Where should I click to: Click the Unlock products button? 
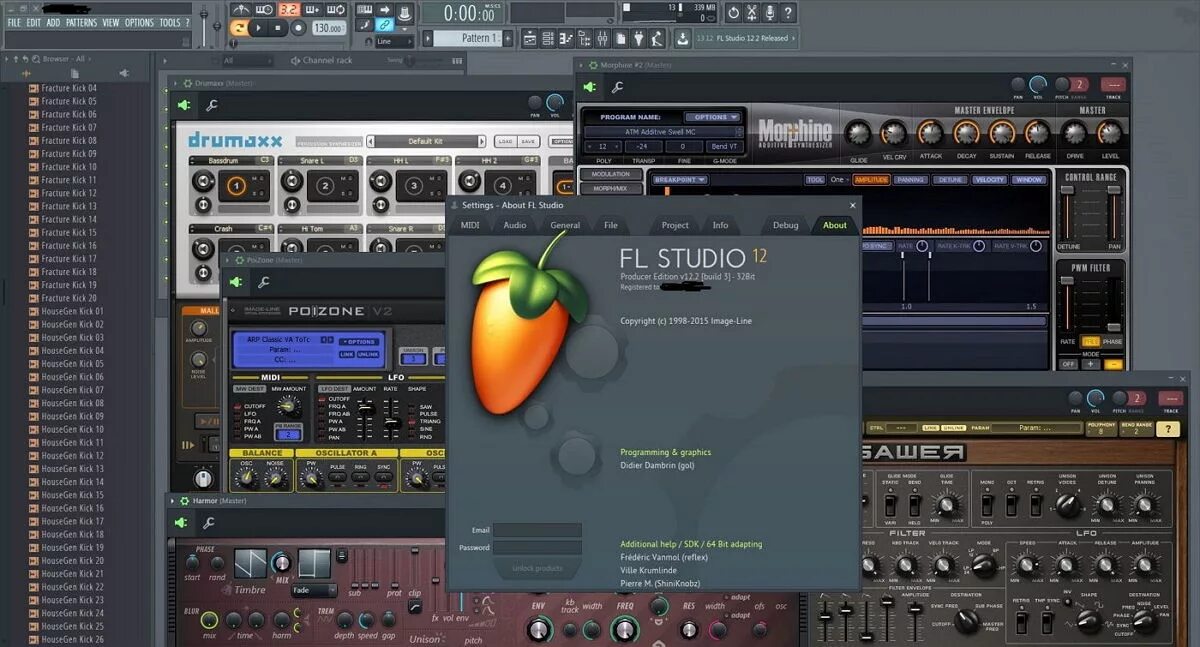point(536,568)
